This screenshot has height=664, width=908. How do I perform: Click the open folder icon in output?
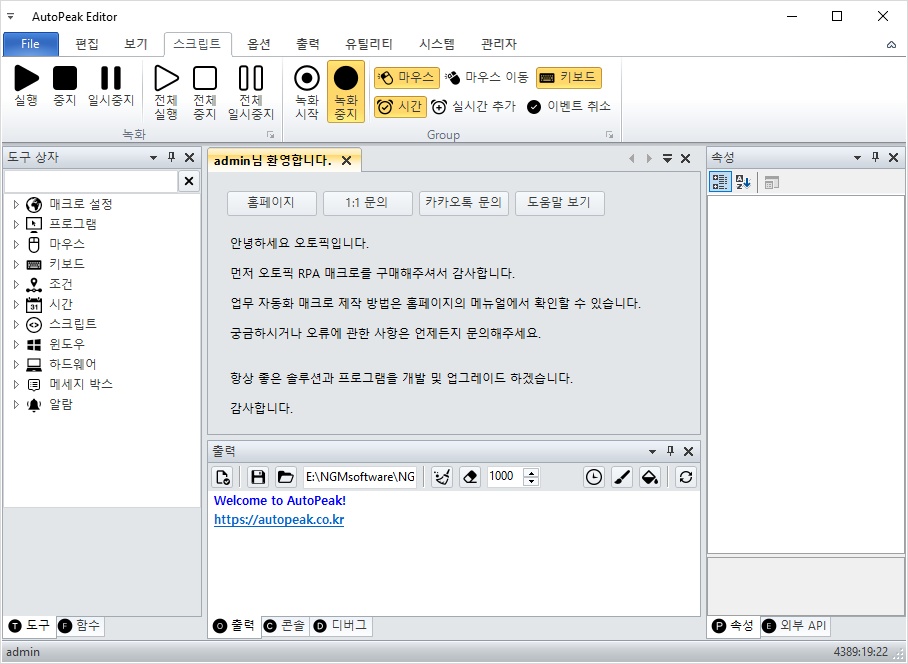pyautogui.click(x=285, y=478)
